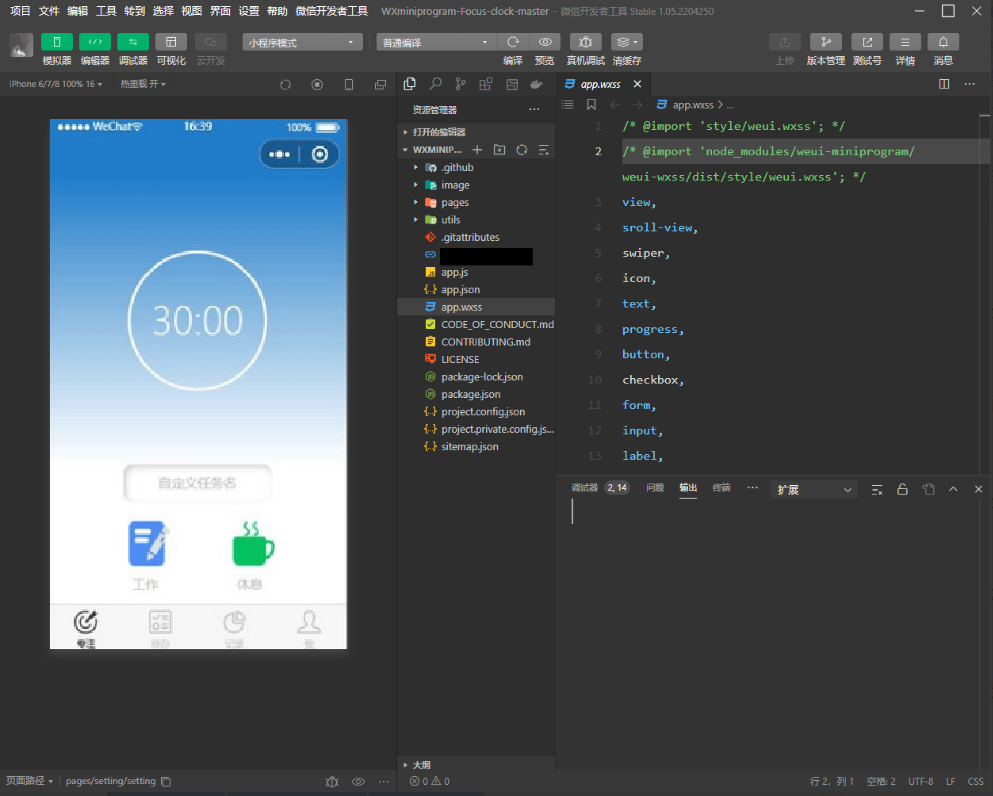
Task: Collapse all folders in explorer
Action: pos(544,149)
